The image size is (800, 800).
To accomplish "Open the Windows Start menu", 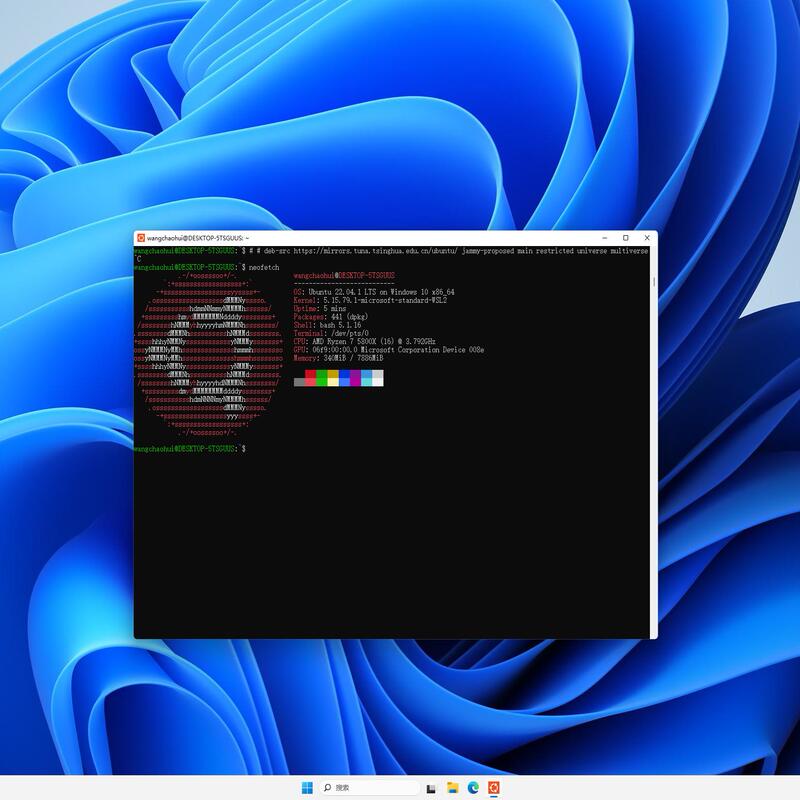I will point(307,788).
